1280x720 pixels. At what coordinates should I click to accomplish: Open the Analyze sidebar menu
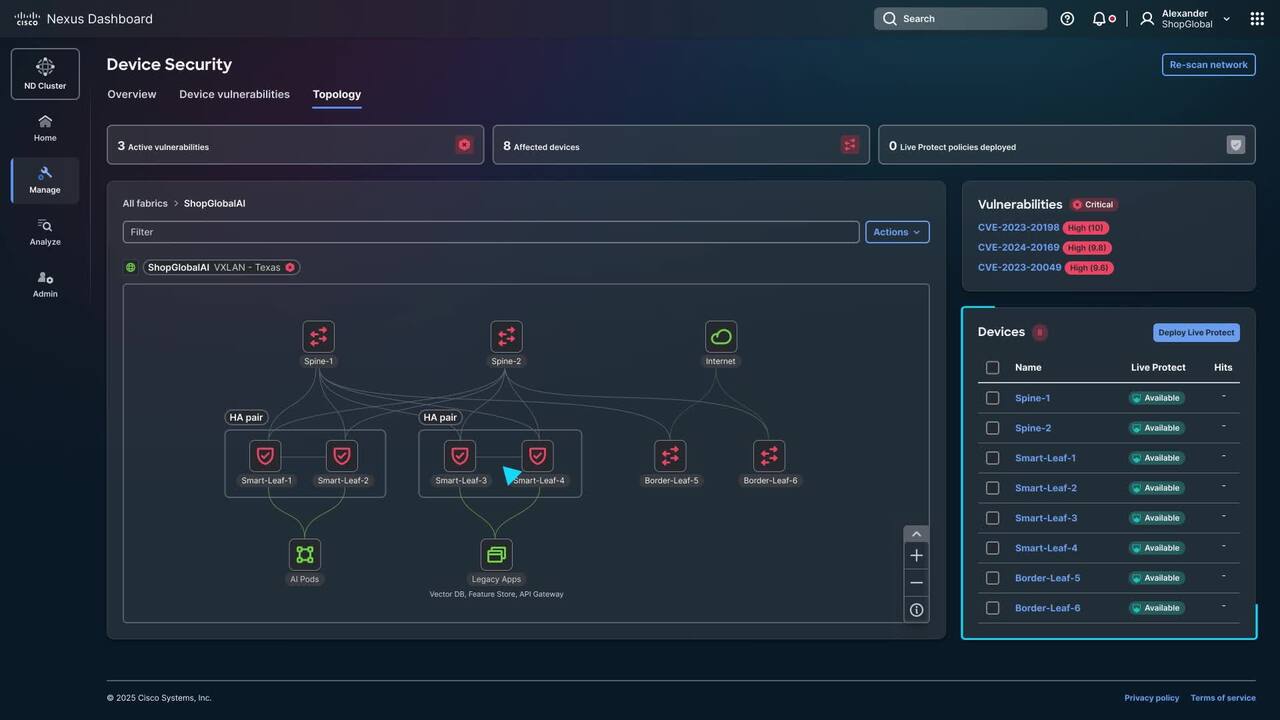[x=45, y=232]
